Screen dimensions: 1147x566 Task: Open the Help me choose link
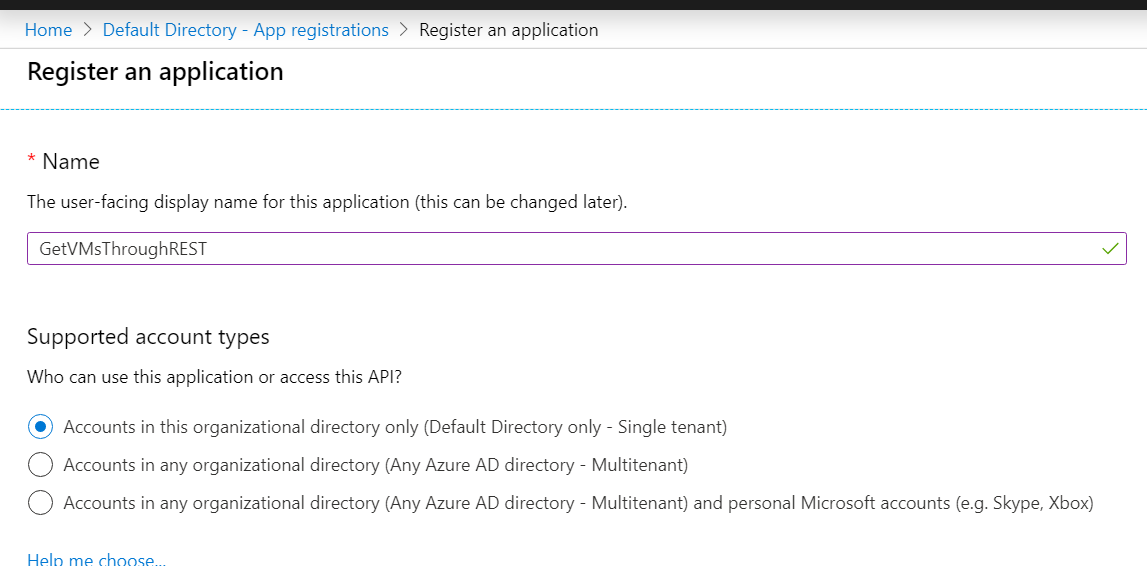[97, 559]
